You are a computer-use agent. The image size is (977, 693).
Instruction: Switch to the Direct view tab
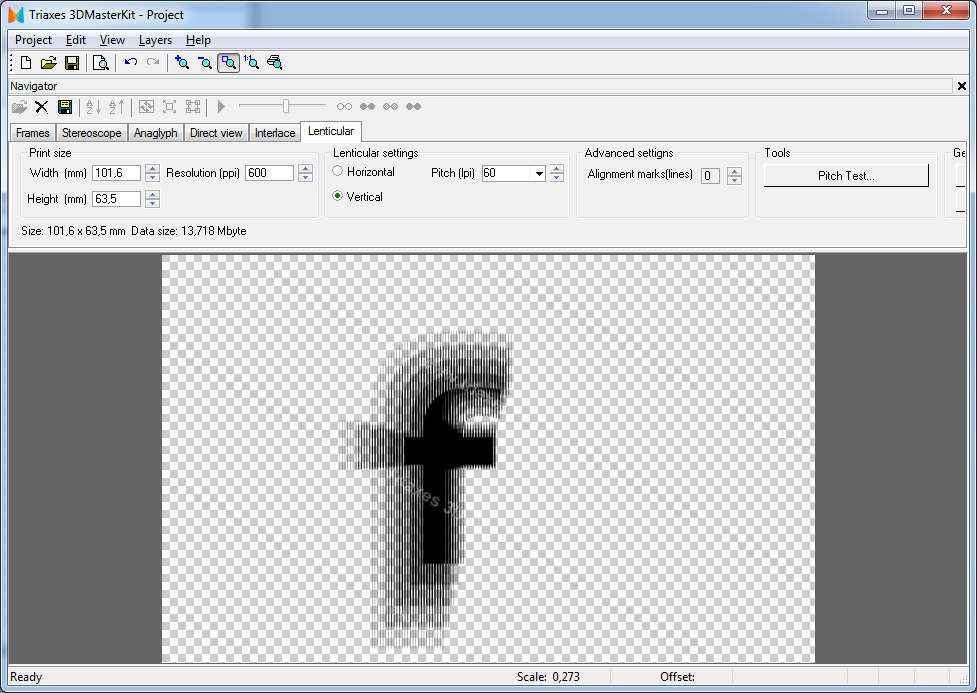216,133
